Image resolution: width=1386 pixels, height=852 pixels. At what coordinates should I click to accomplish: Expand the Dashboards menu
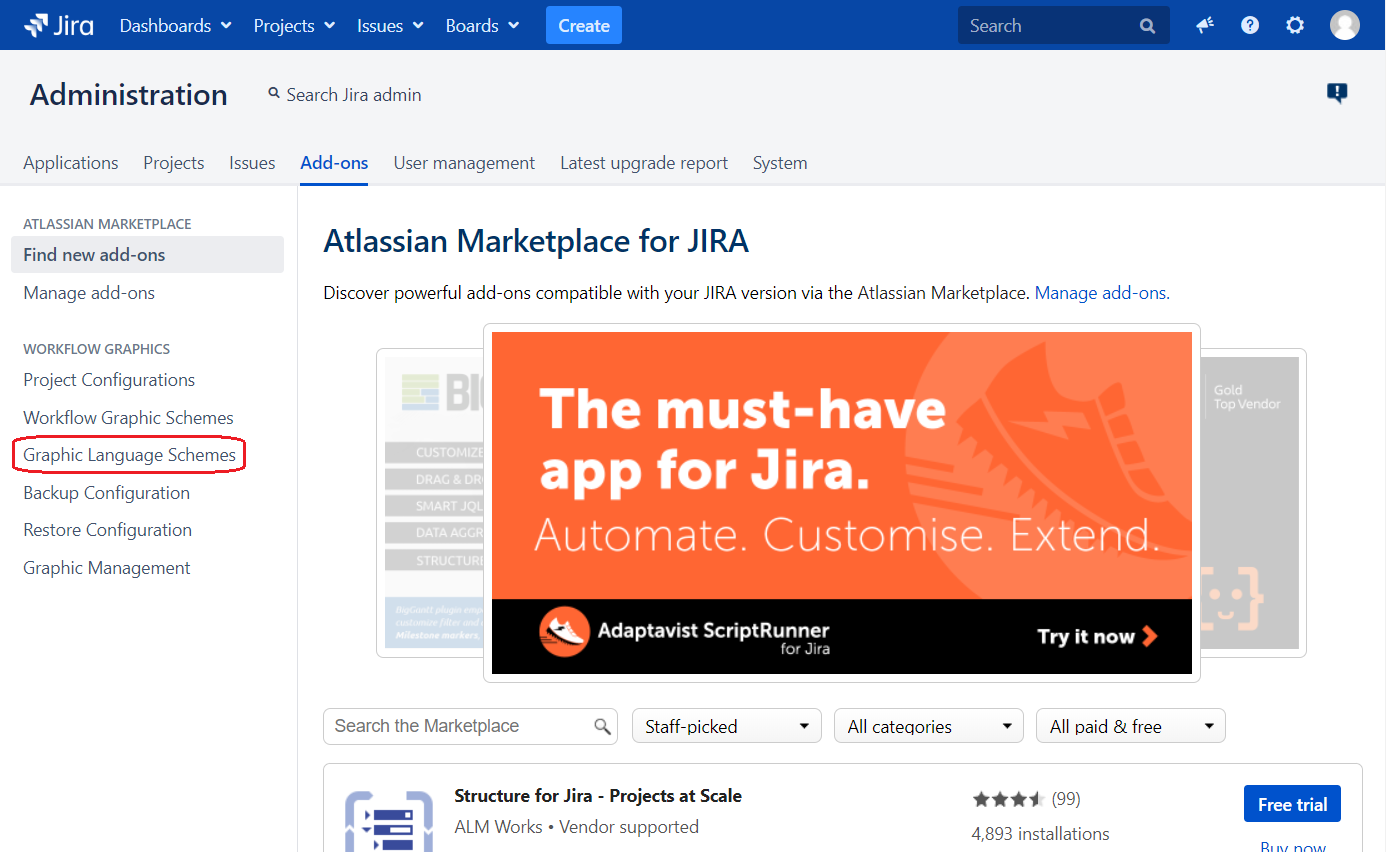[x=176, y=26]
